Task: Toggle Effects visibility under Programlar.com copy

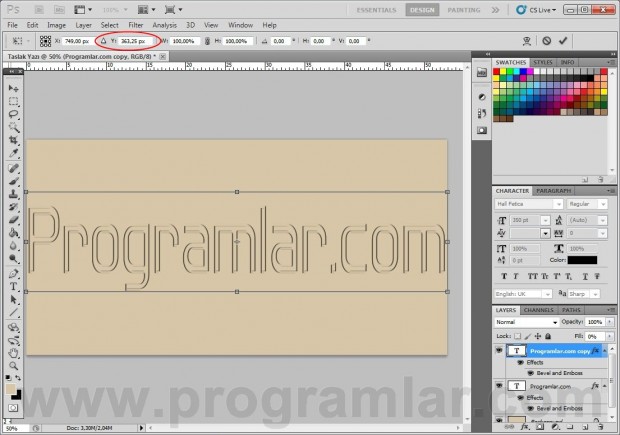Action: point(520,362)
